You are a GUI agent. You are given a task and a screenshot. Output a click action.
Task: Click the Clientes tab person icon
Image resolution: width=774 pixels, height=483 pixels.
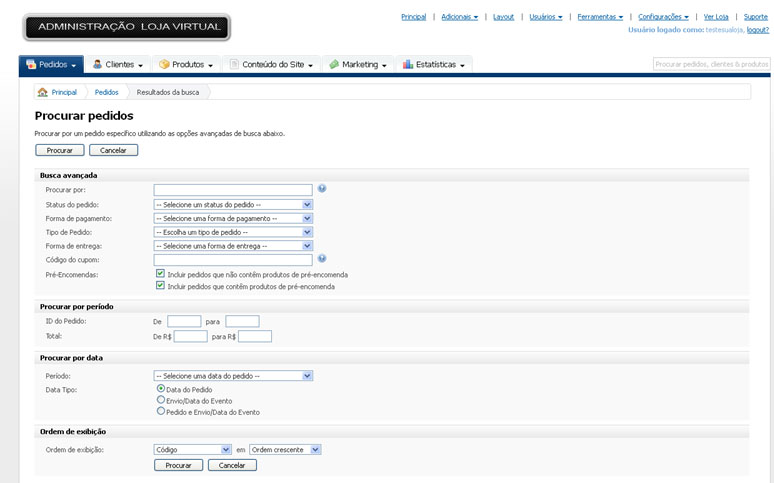click(97, 64)
